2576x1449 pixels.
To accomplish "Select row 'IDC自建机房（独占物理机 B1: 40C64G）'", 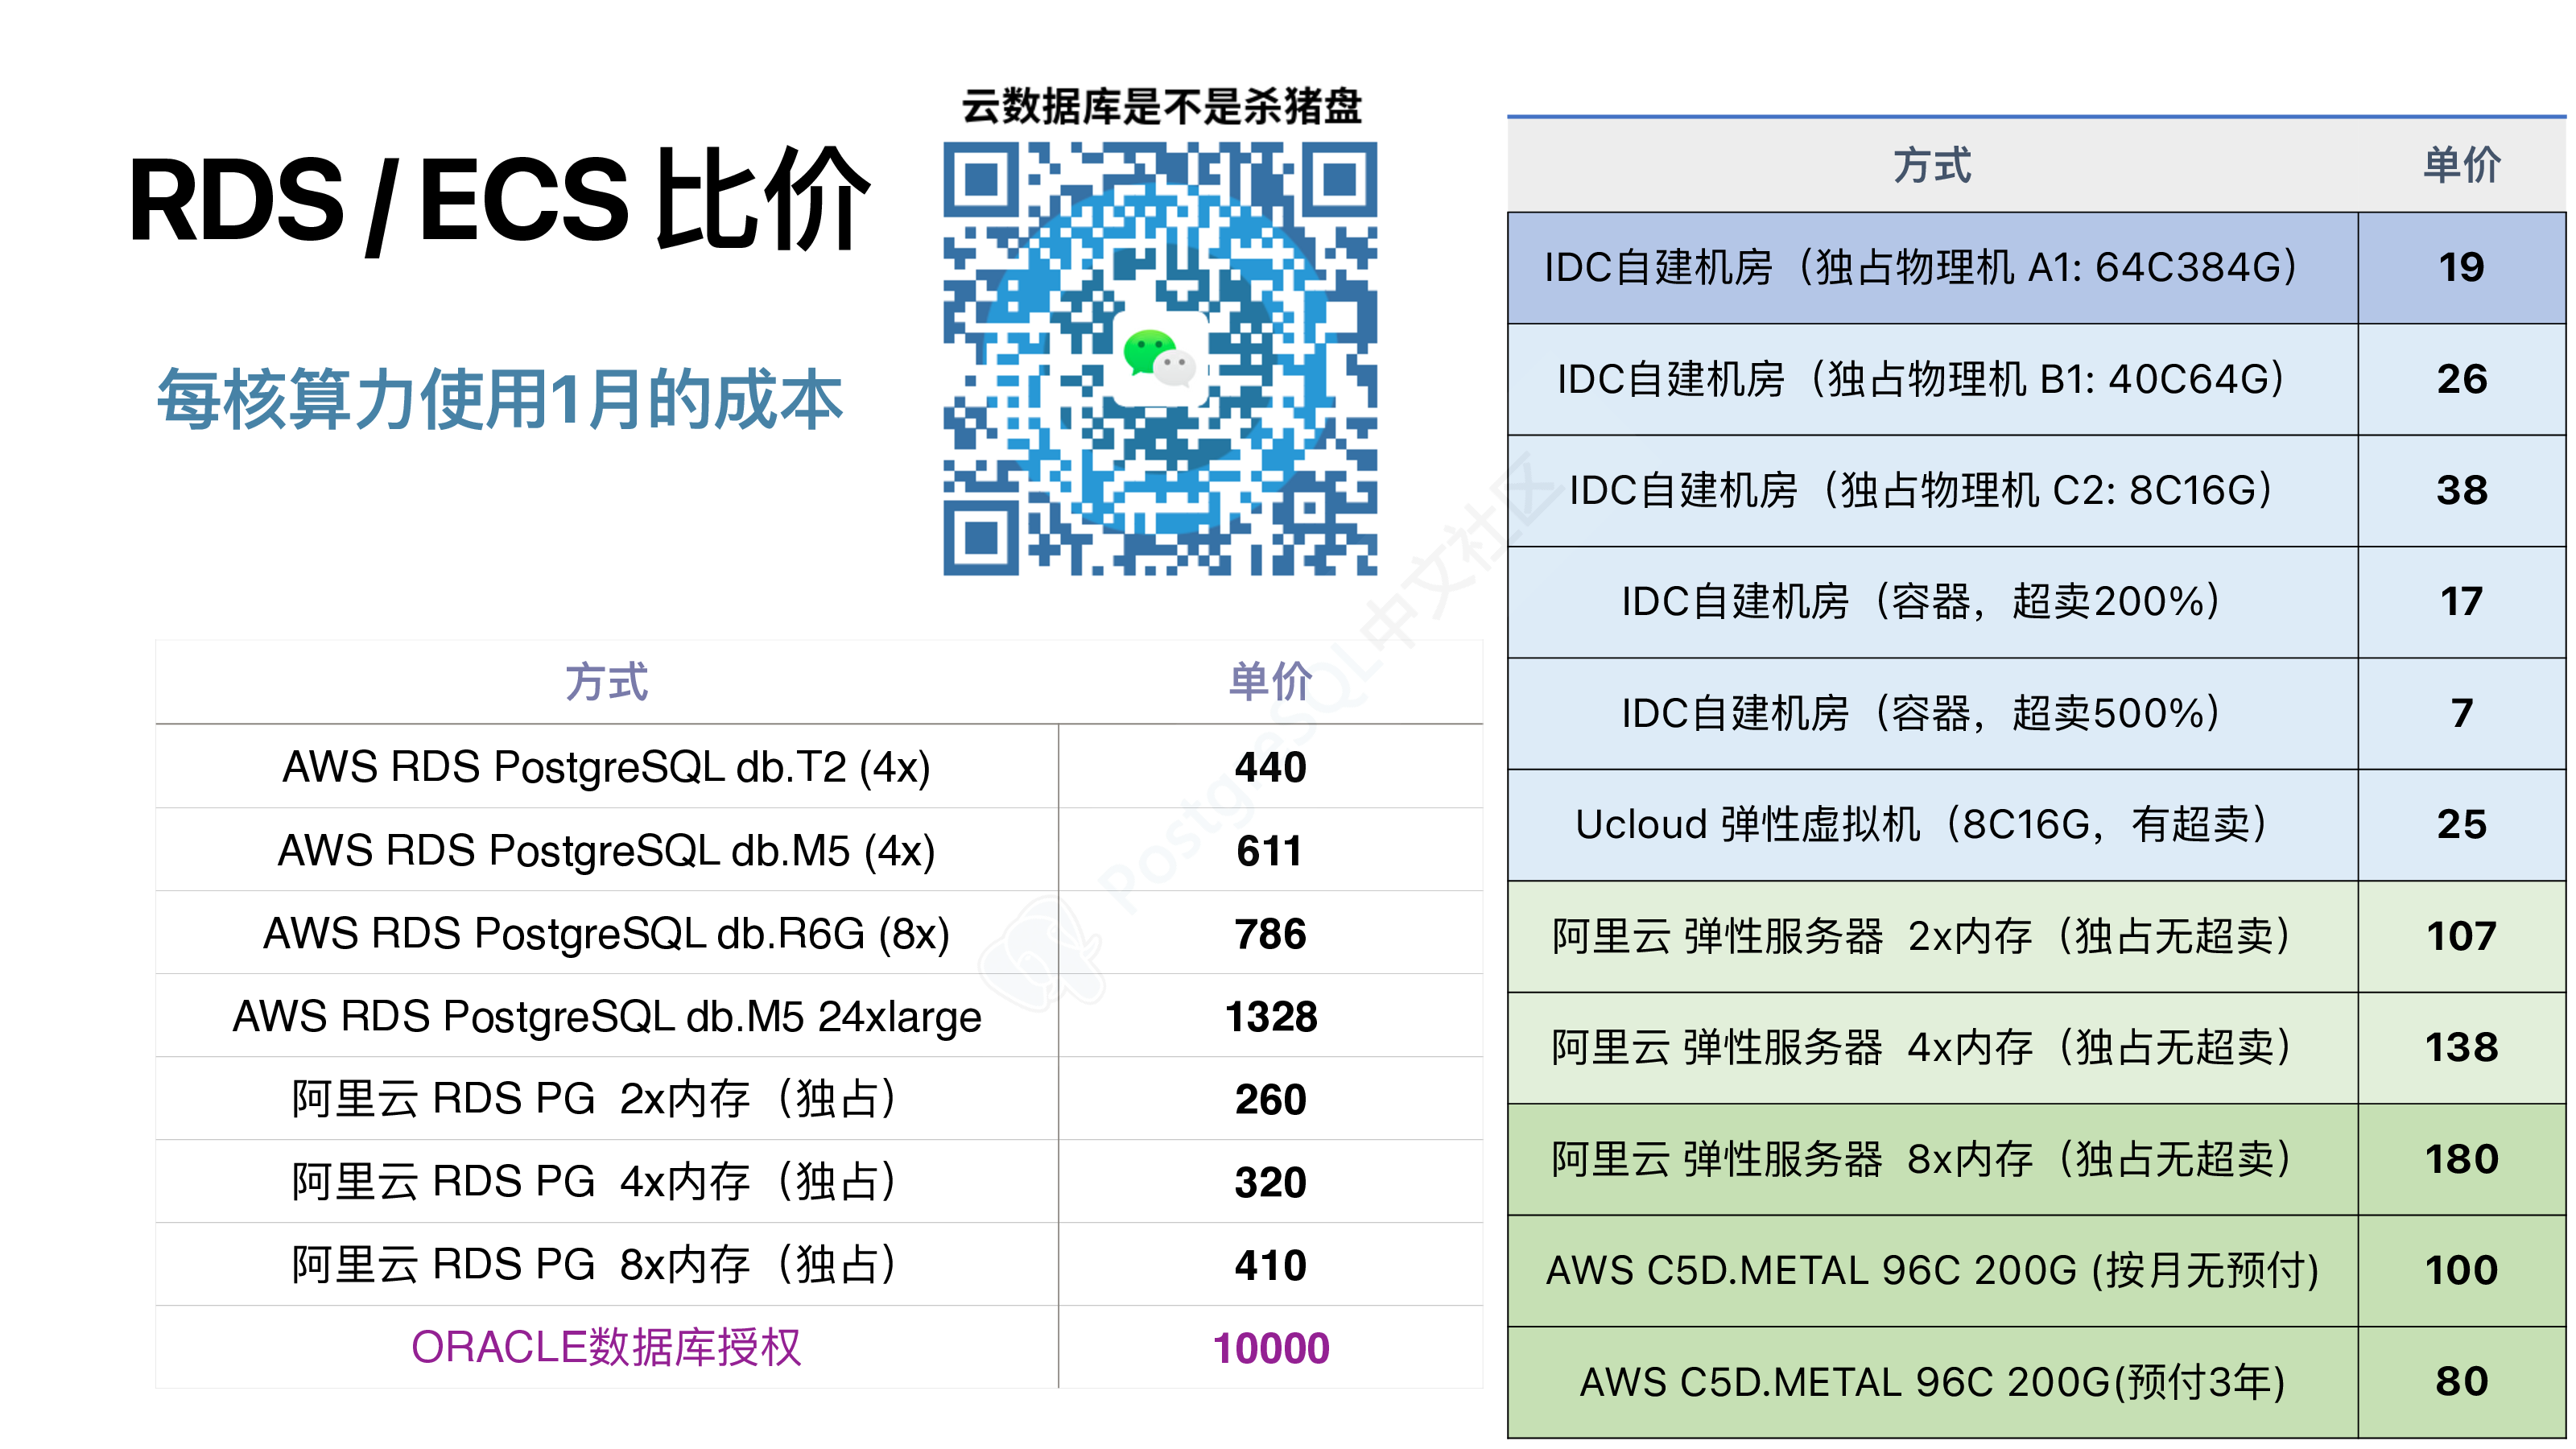I will pyautogui.click(x=2037, y=379).
